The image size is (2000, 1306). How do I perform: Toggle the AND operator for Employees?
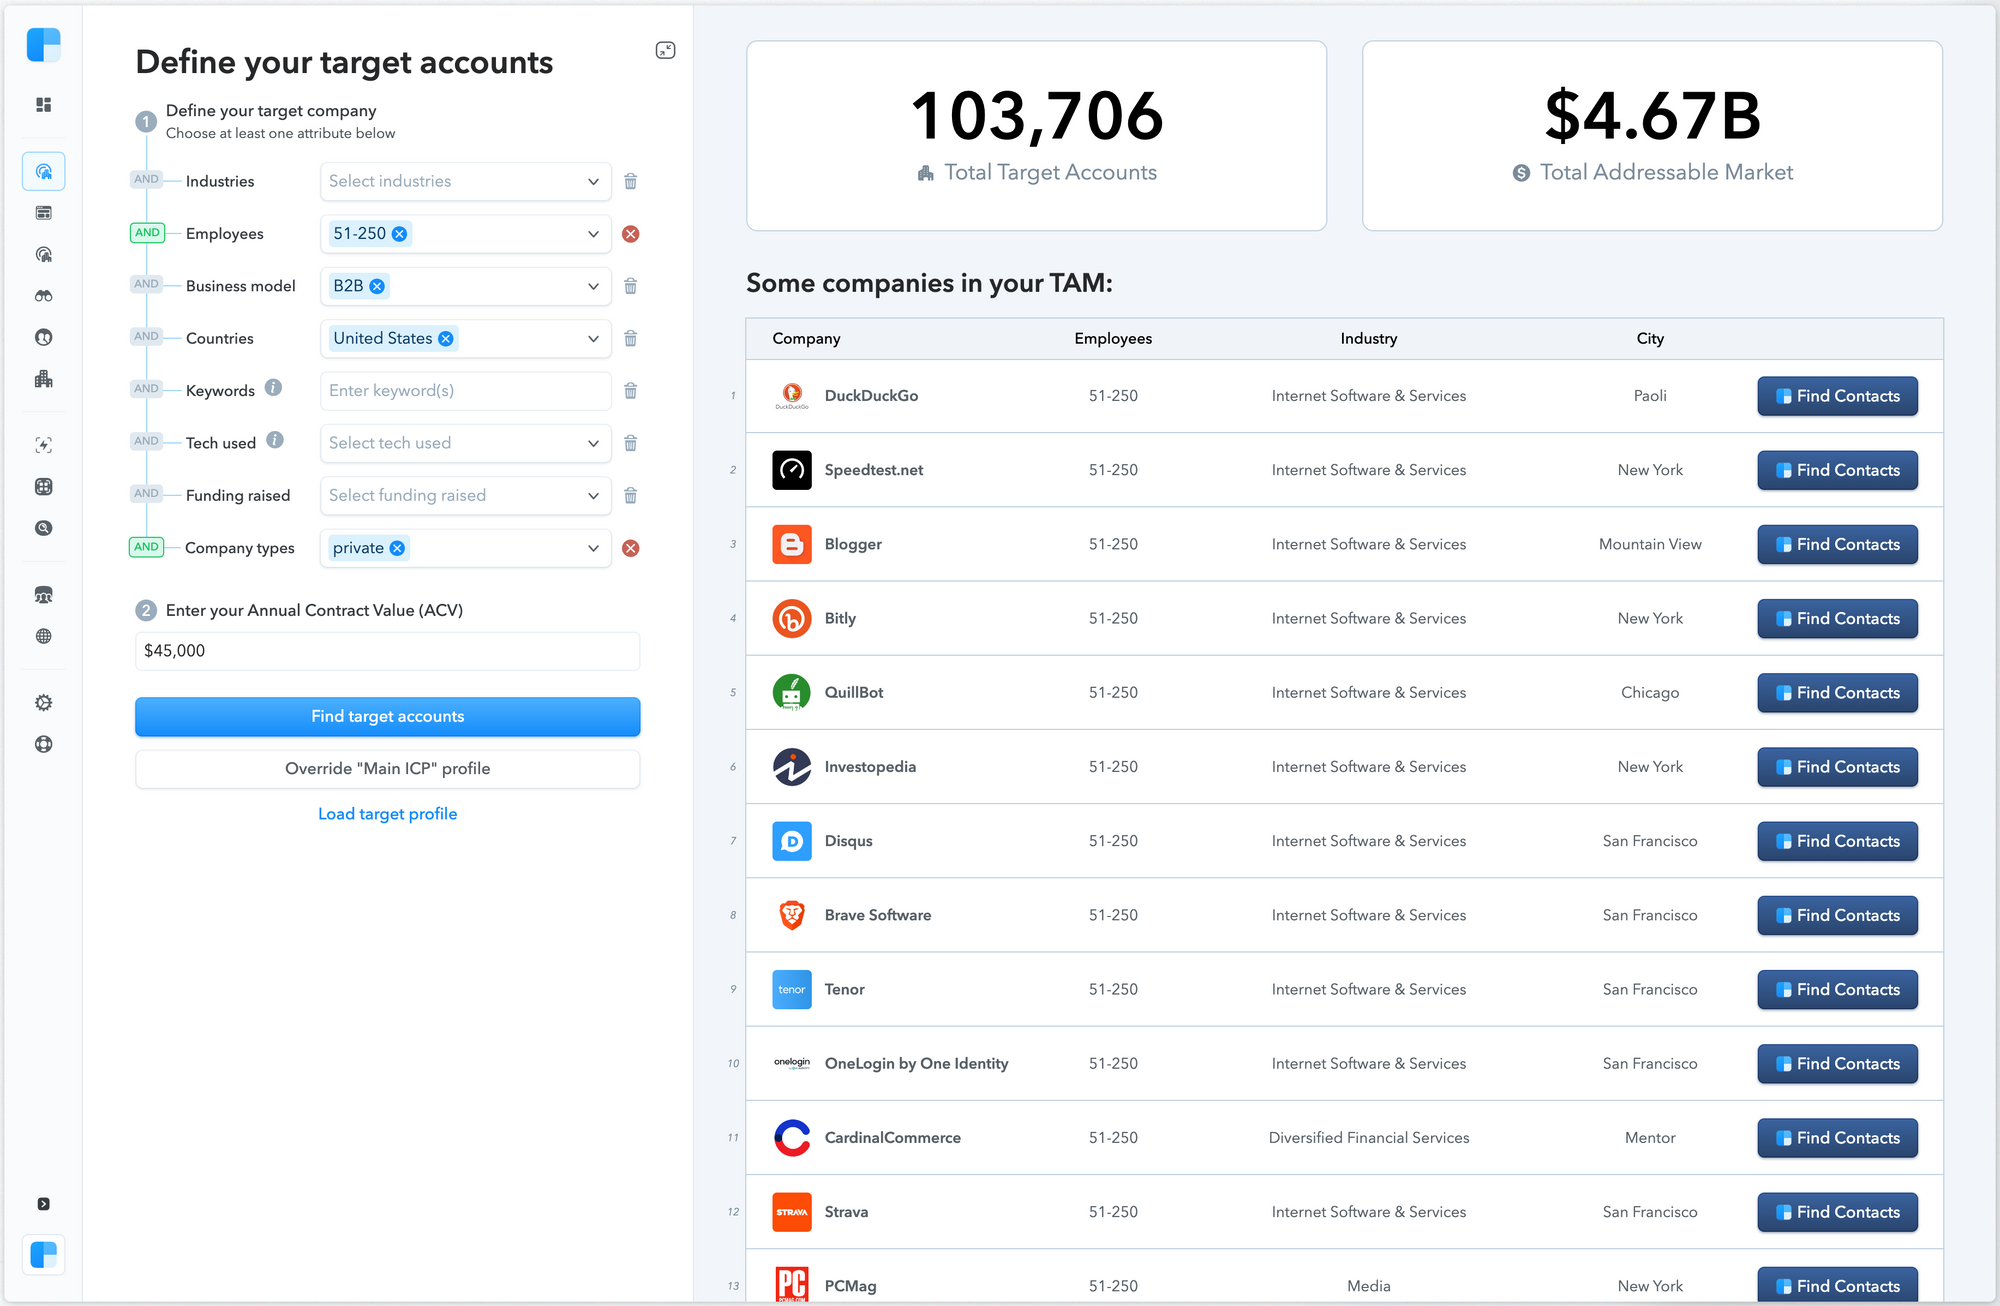pos(147,233)
